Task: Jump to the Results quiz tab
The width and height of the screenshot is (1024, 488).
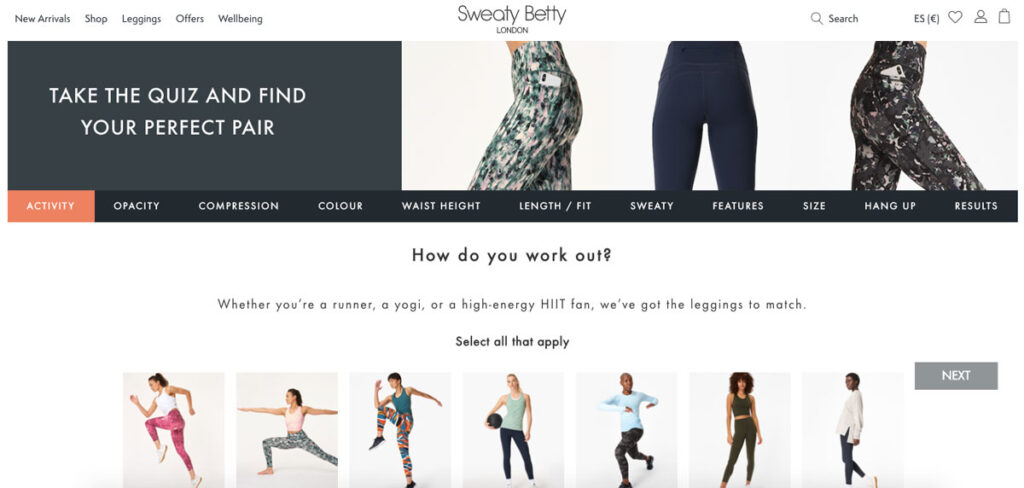Action: tap(976, 206)
